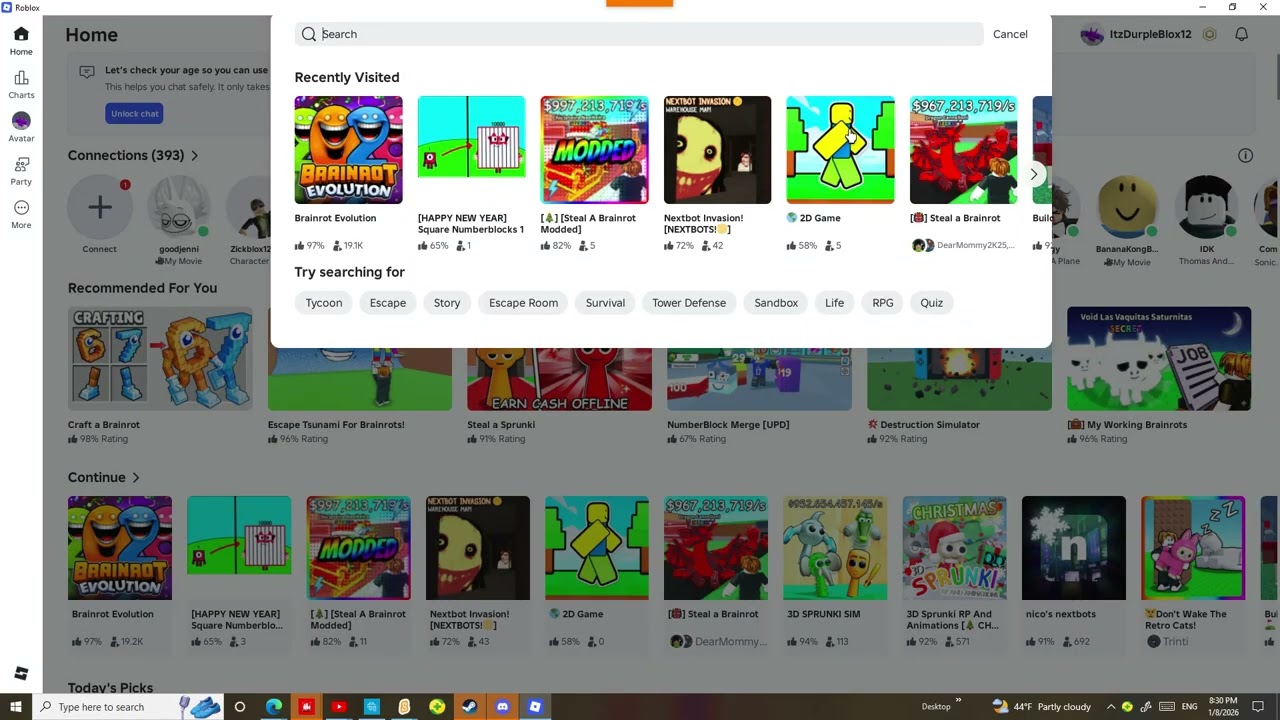Open 3D SPRUNKI SIM in Continue
The height and width of the screenshot is (720, 1280).
tap(835, 548)
